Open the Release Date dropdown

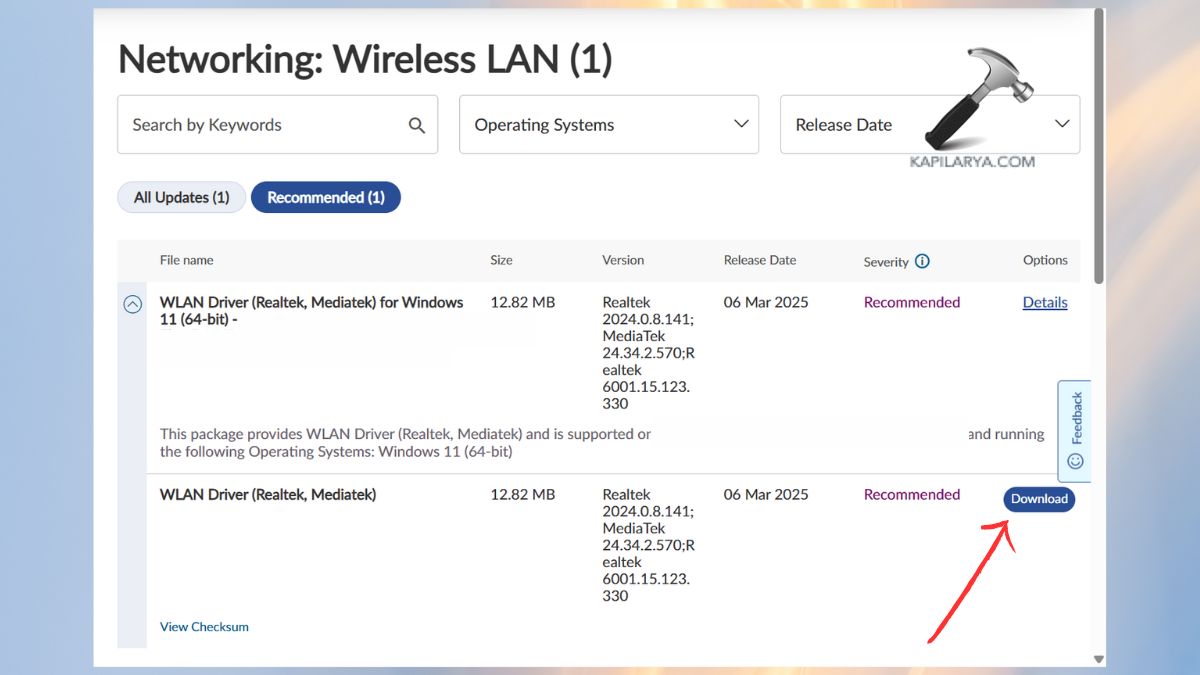[929, 124]
